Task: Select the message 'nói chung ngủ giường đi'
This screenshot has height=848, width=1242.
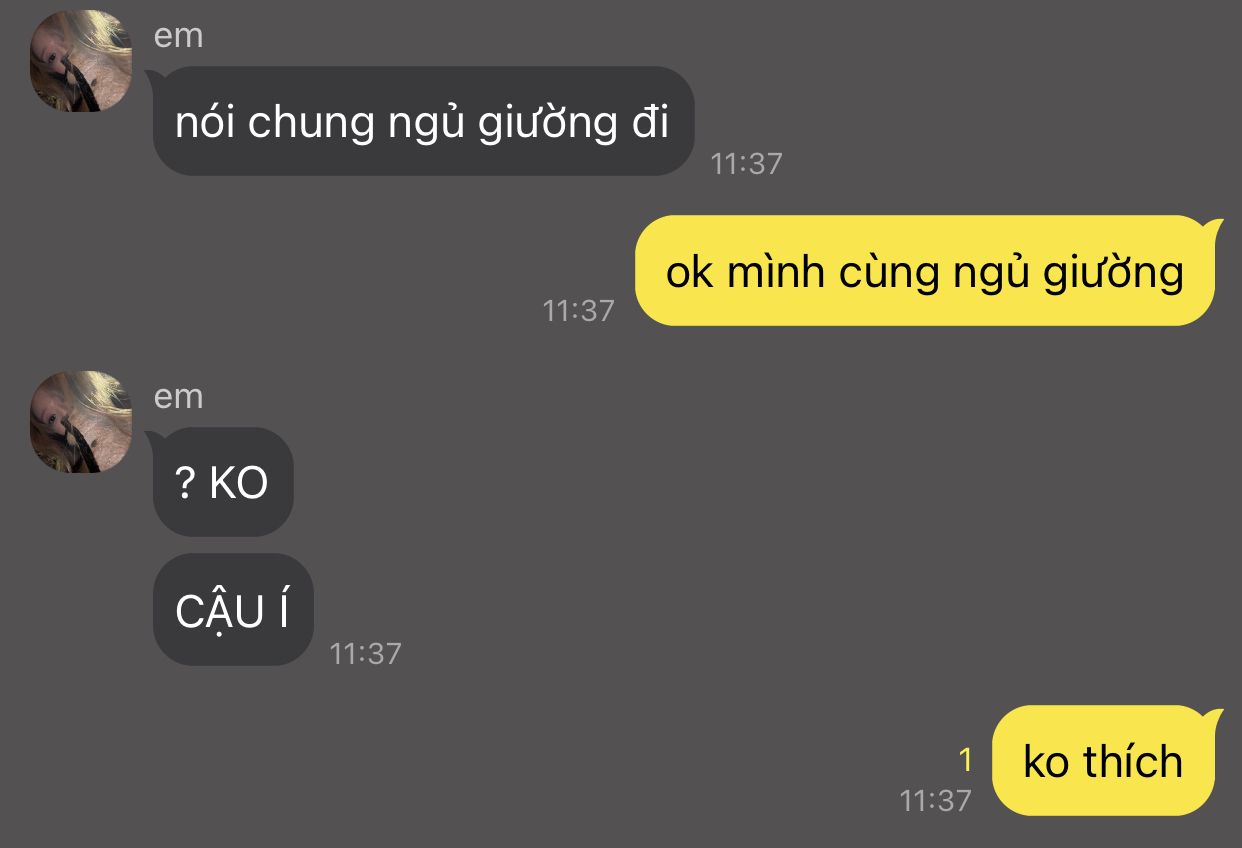Action: pyautogui.click(x=423, y=121)
